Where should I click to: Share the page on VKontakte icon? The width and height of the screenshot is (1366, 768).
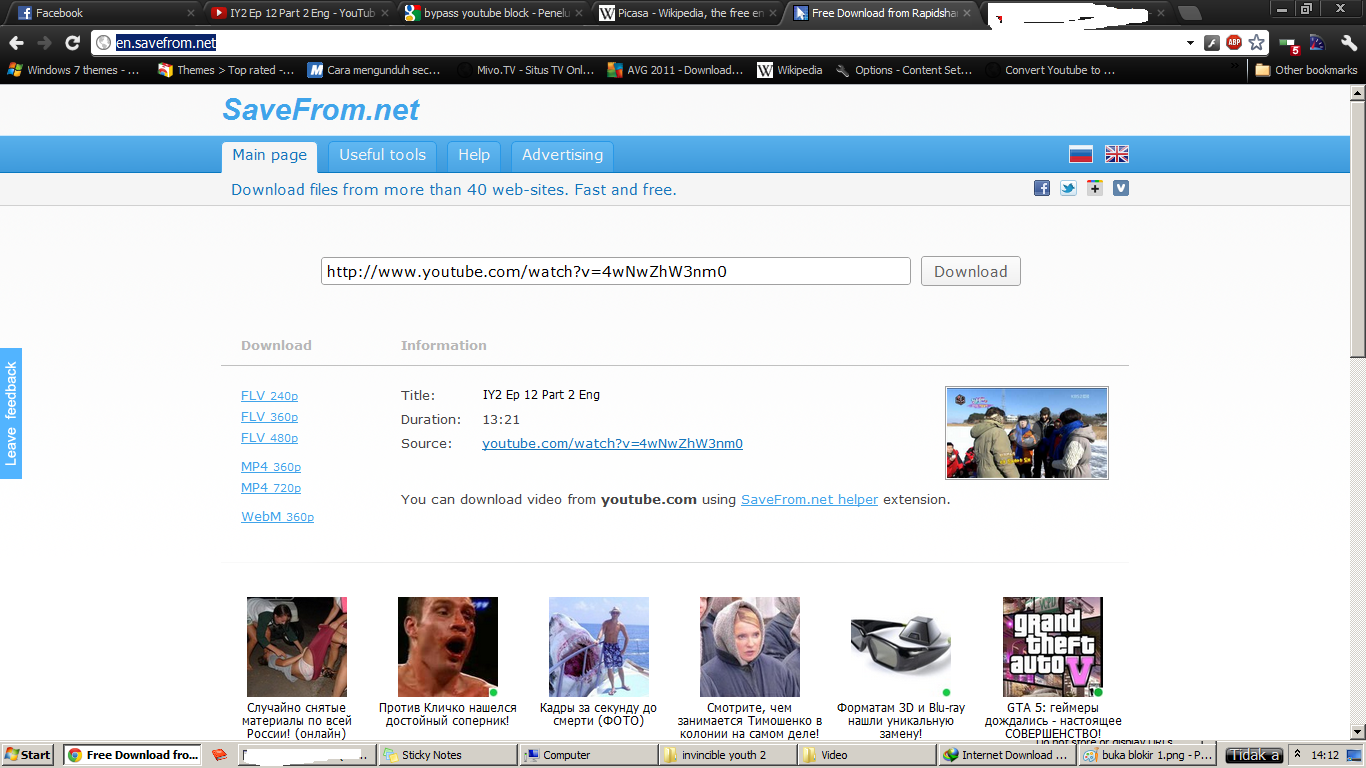pyautogui.click(x=1121, y=188)
